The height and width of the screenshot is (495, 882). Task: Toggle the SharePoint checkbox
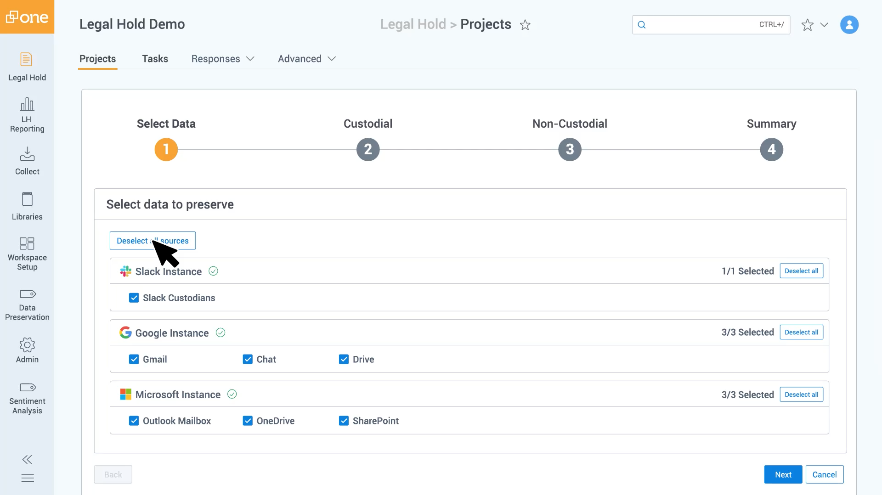[344, 421]
